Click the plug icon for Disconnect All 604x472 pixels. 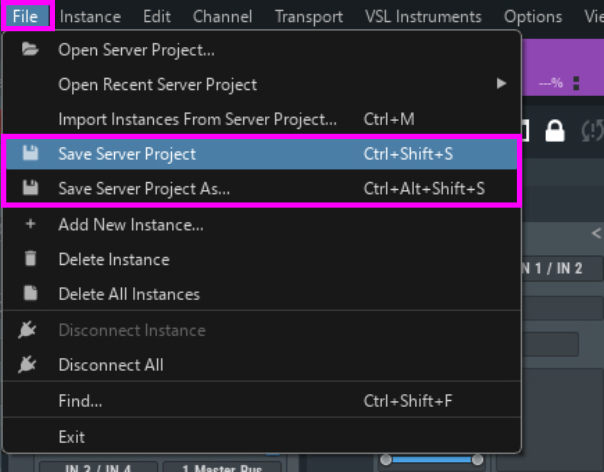tap(30, 365)
